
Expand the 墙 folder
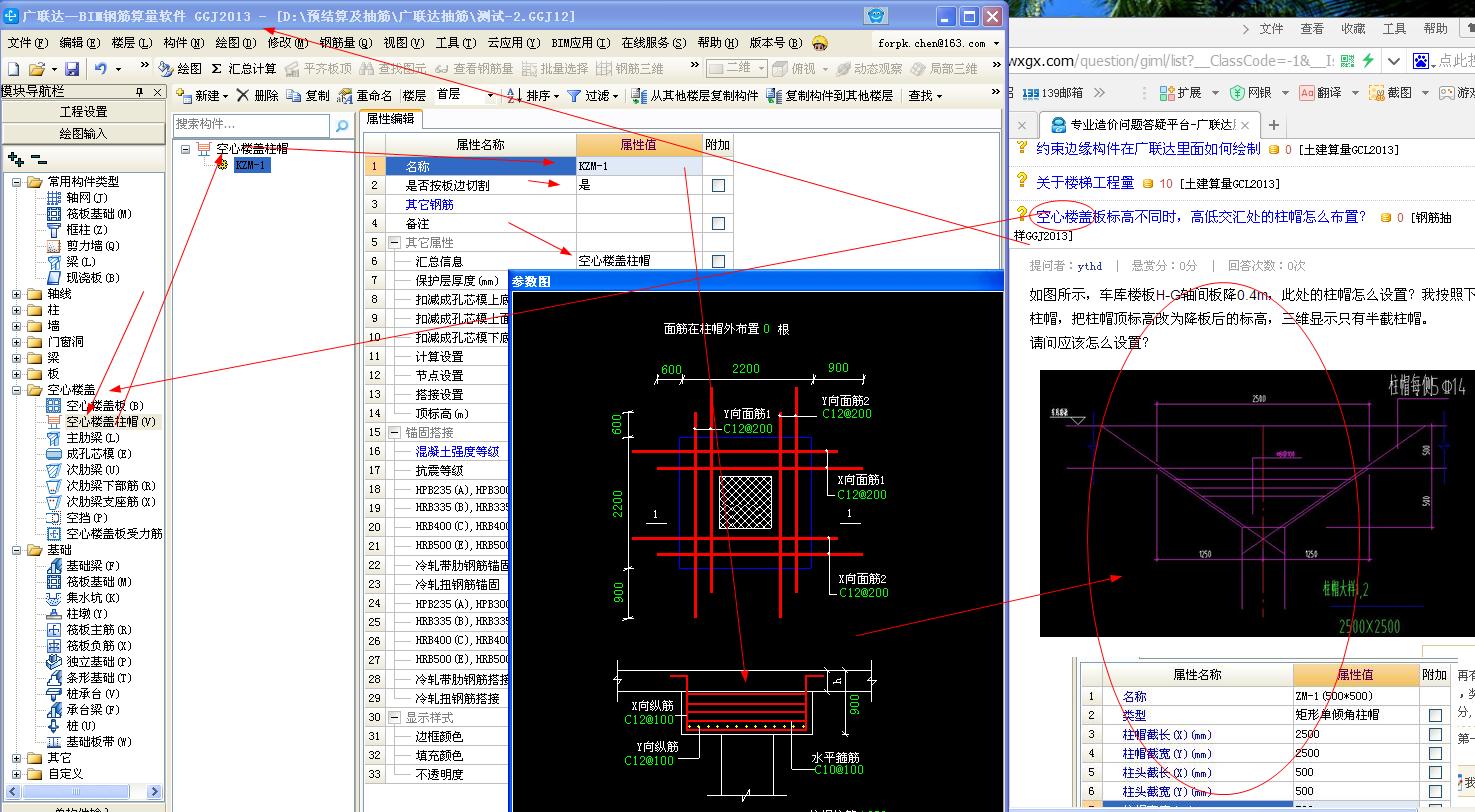tap(17, 326)
